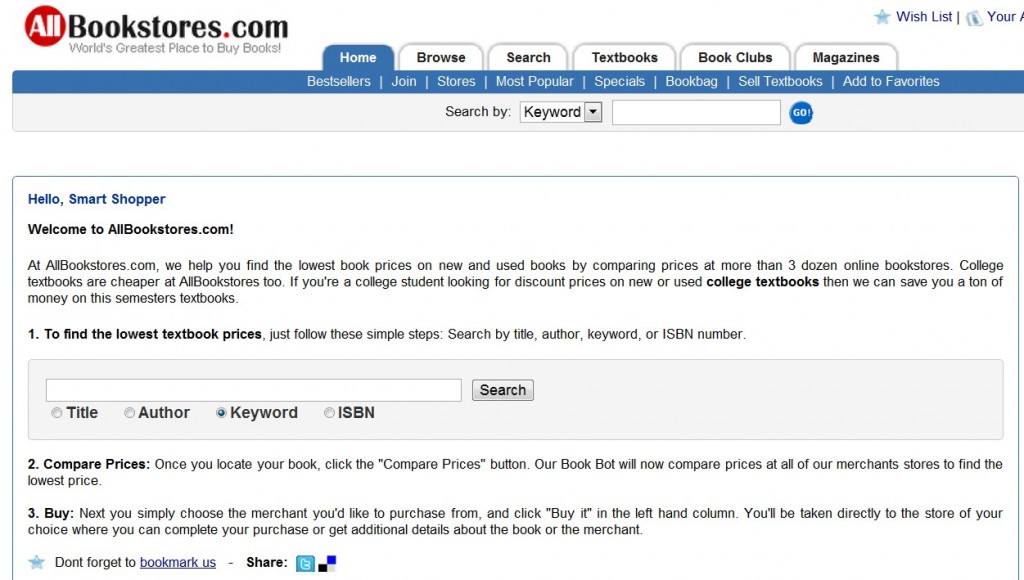
Task: Click the bold "college textbooks" text
Action: click(x=762, y=282)
